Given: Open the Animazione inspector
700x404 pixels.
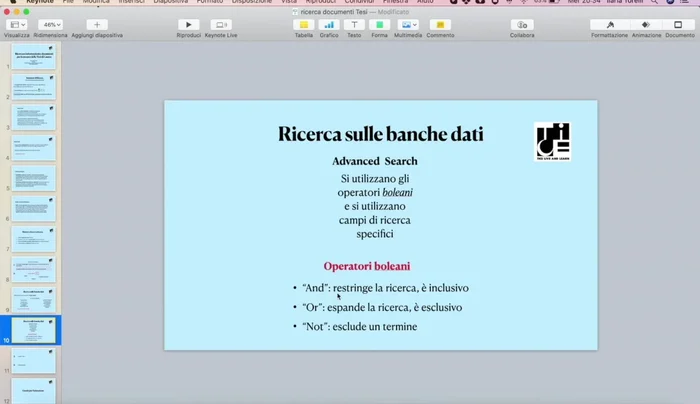Looking at the screenshot, I should [x=646, y=25].
